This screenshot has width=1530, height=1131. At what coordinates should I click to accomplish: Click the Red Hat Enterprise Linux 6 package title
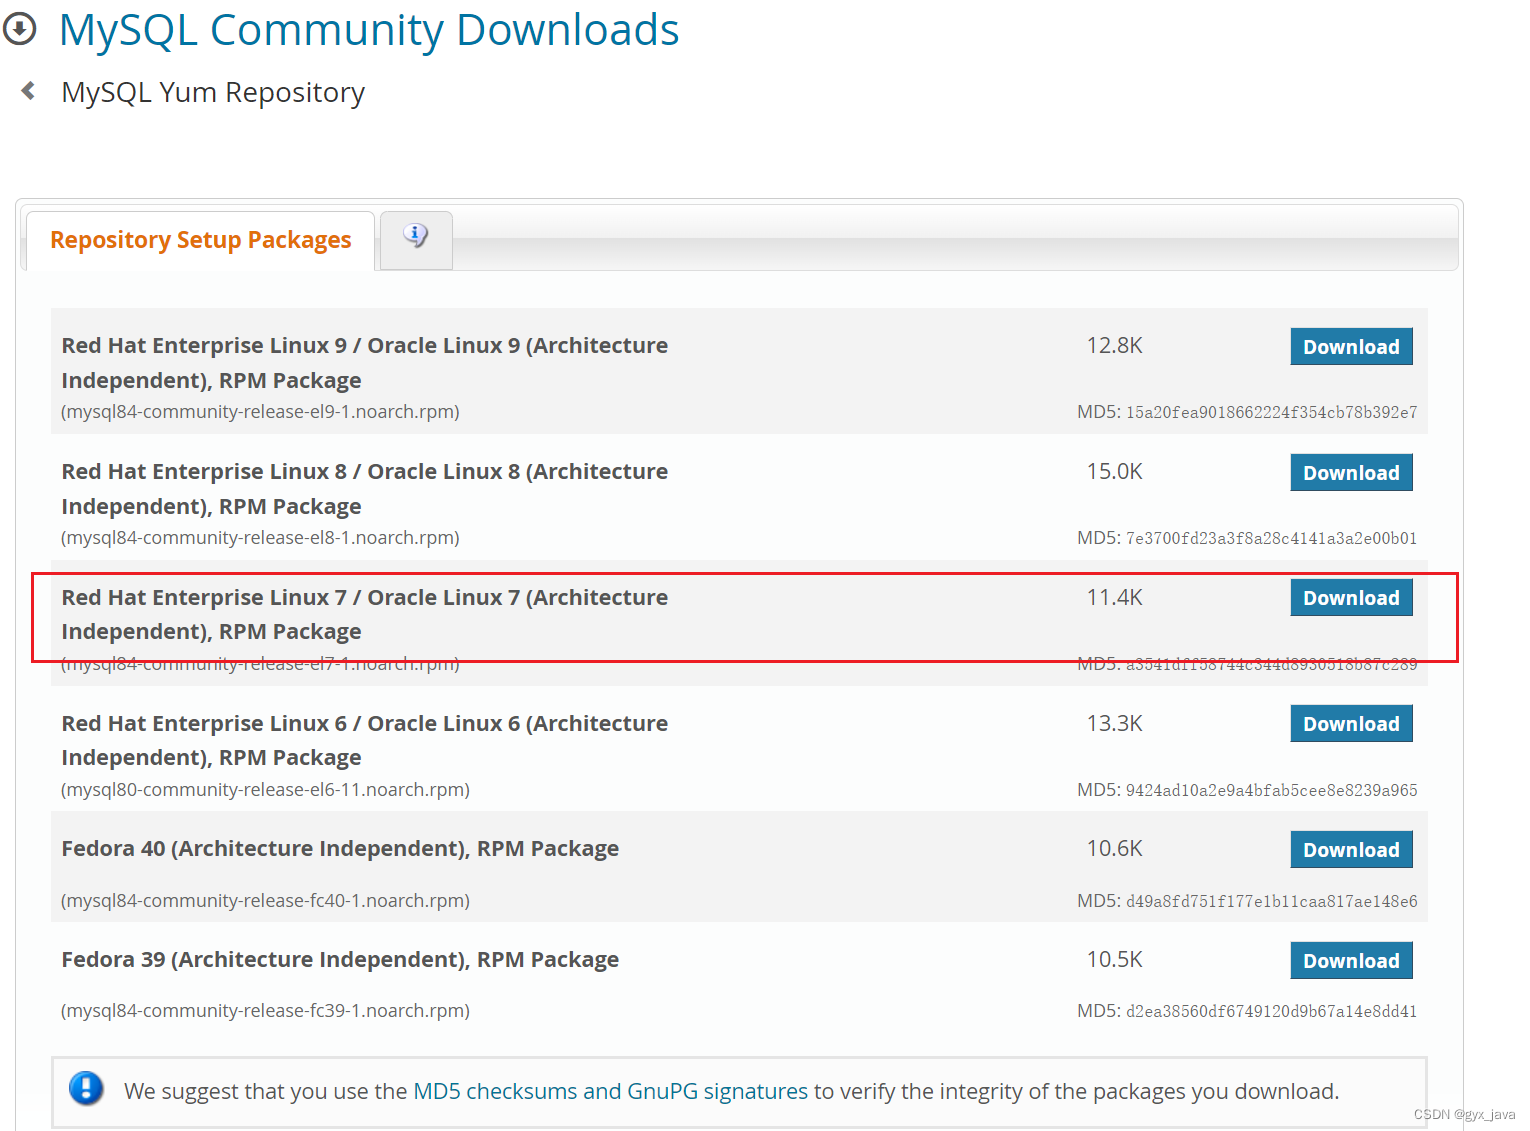[365, 740]
